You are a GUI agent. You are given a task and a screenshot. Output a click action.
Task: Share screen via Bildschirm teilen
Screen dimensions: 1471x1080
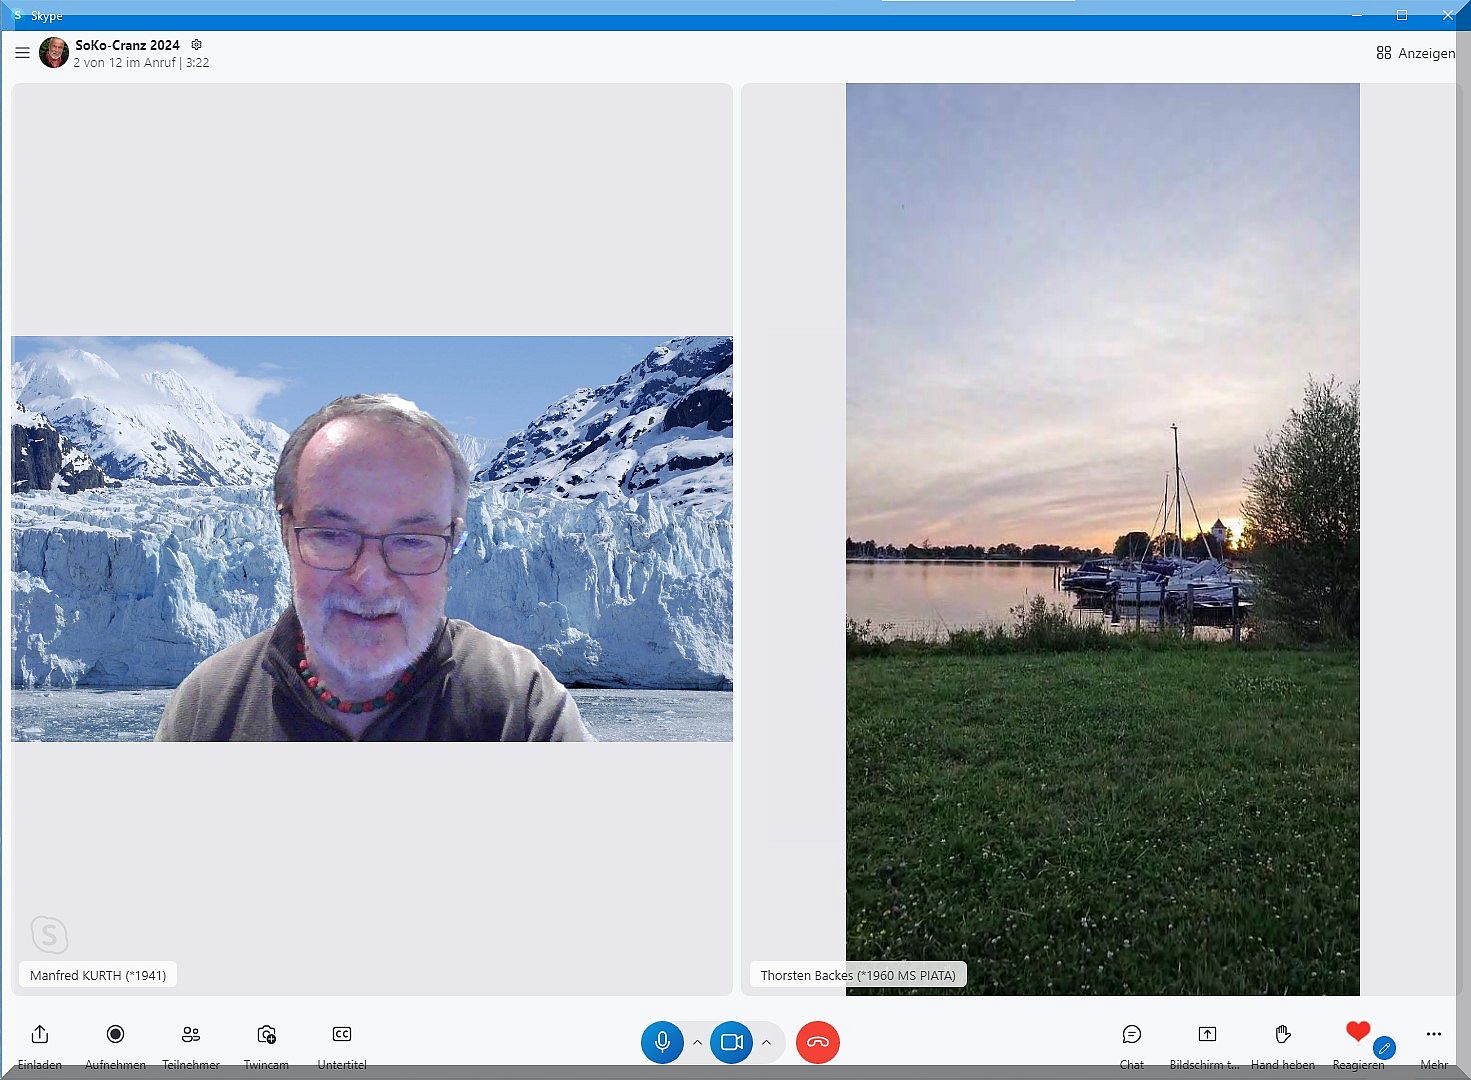tap(1207, 1035)
